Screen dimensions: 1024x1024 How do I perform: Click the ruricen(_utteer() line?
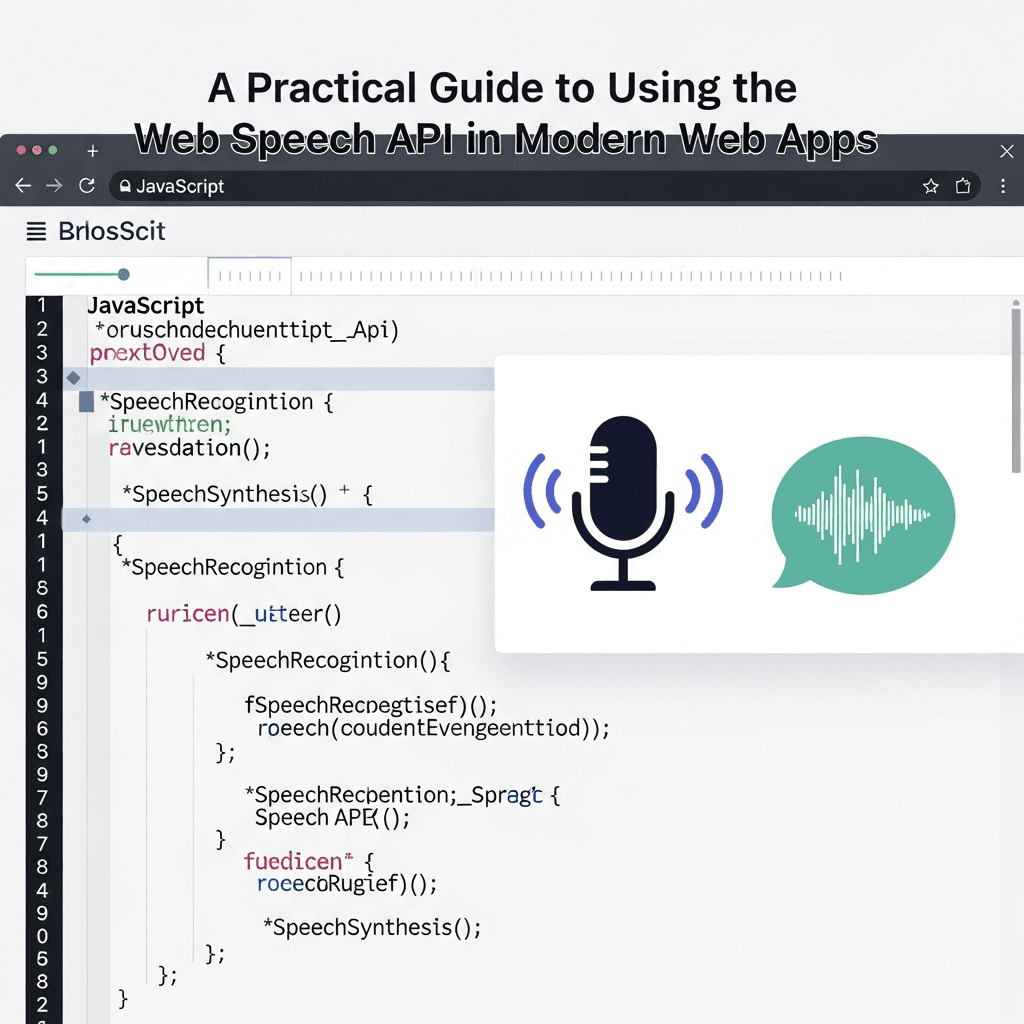pyautogui.click(x=244, y=614)
